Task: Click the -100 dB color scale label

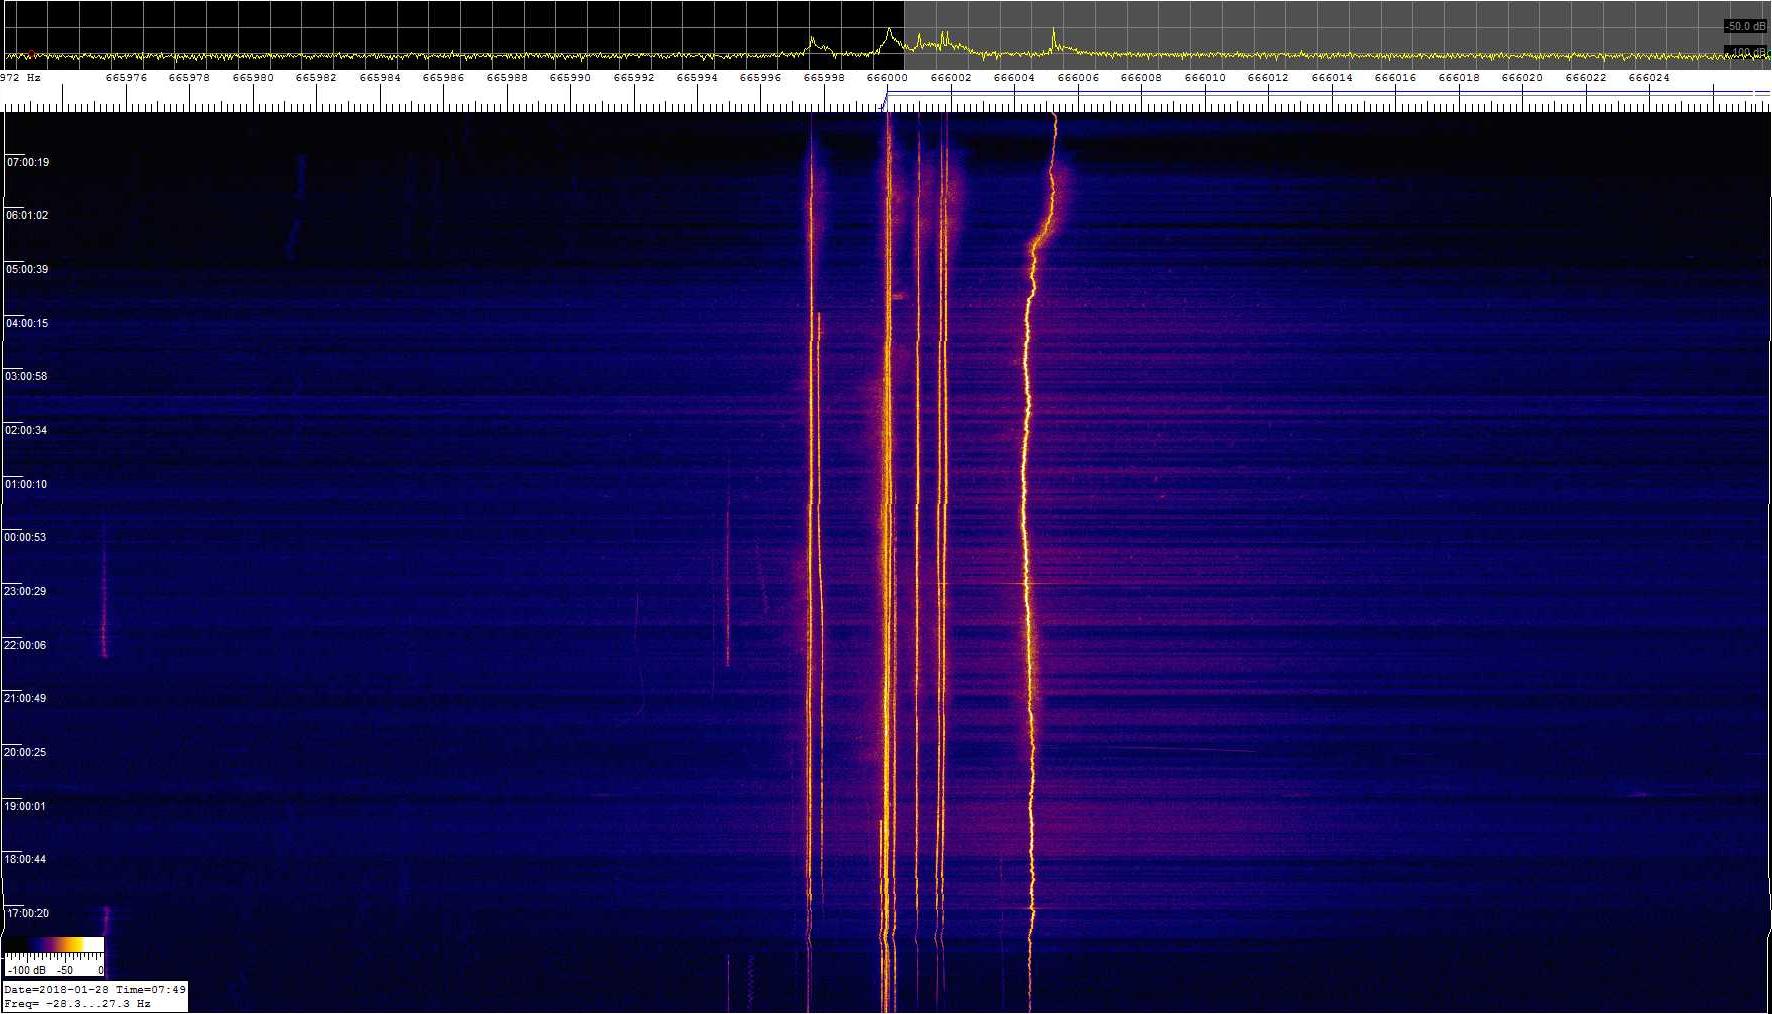Action: coord(26,970)
